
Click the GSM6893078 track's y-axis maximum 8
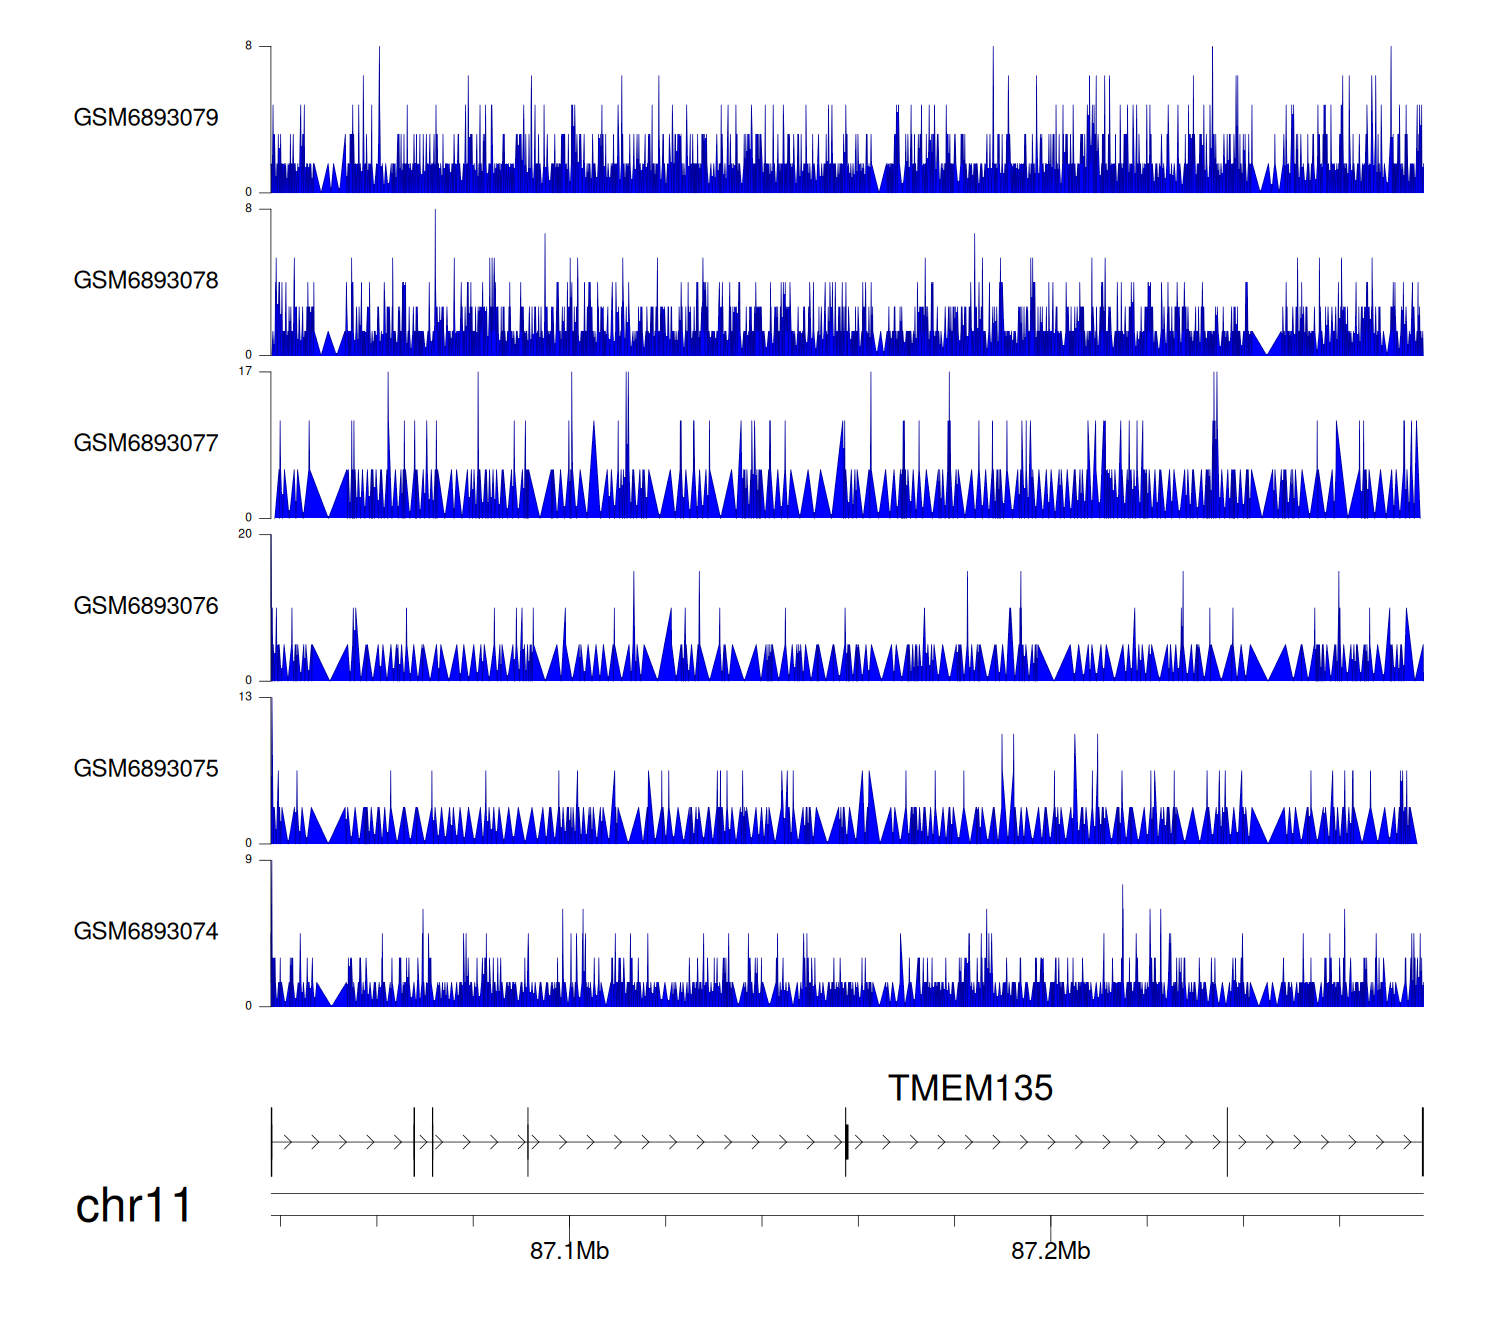248,209
